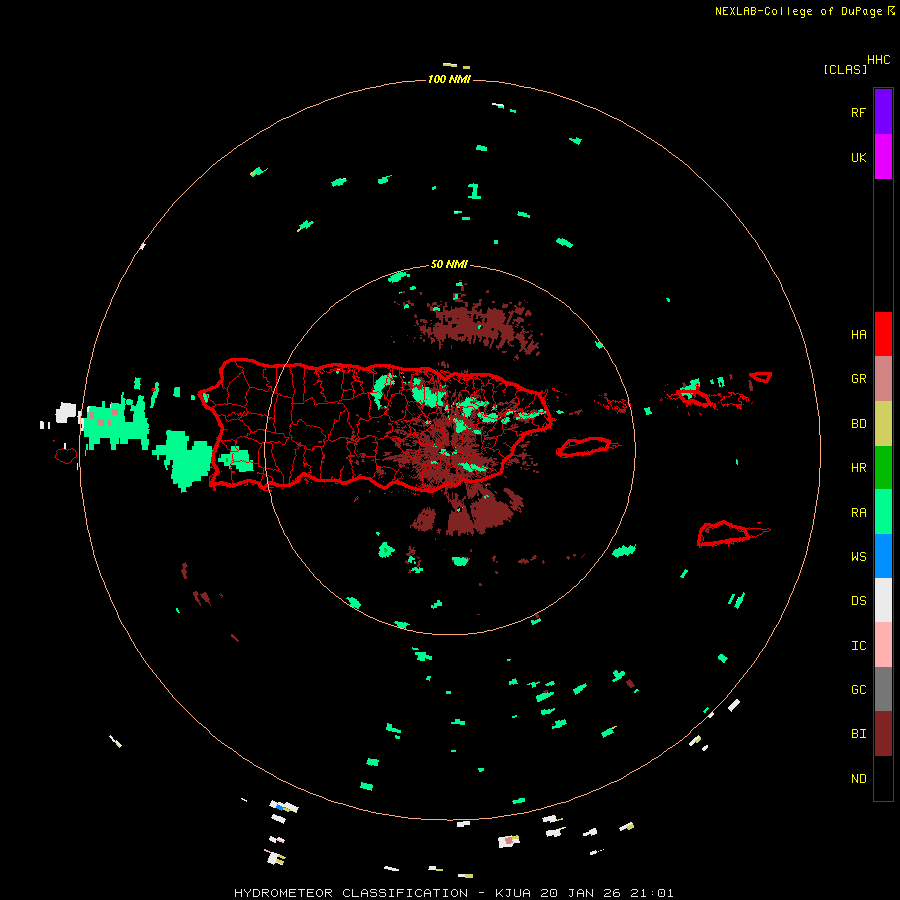Select the BI brown legend swatch

click(883, 734)
